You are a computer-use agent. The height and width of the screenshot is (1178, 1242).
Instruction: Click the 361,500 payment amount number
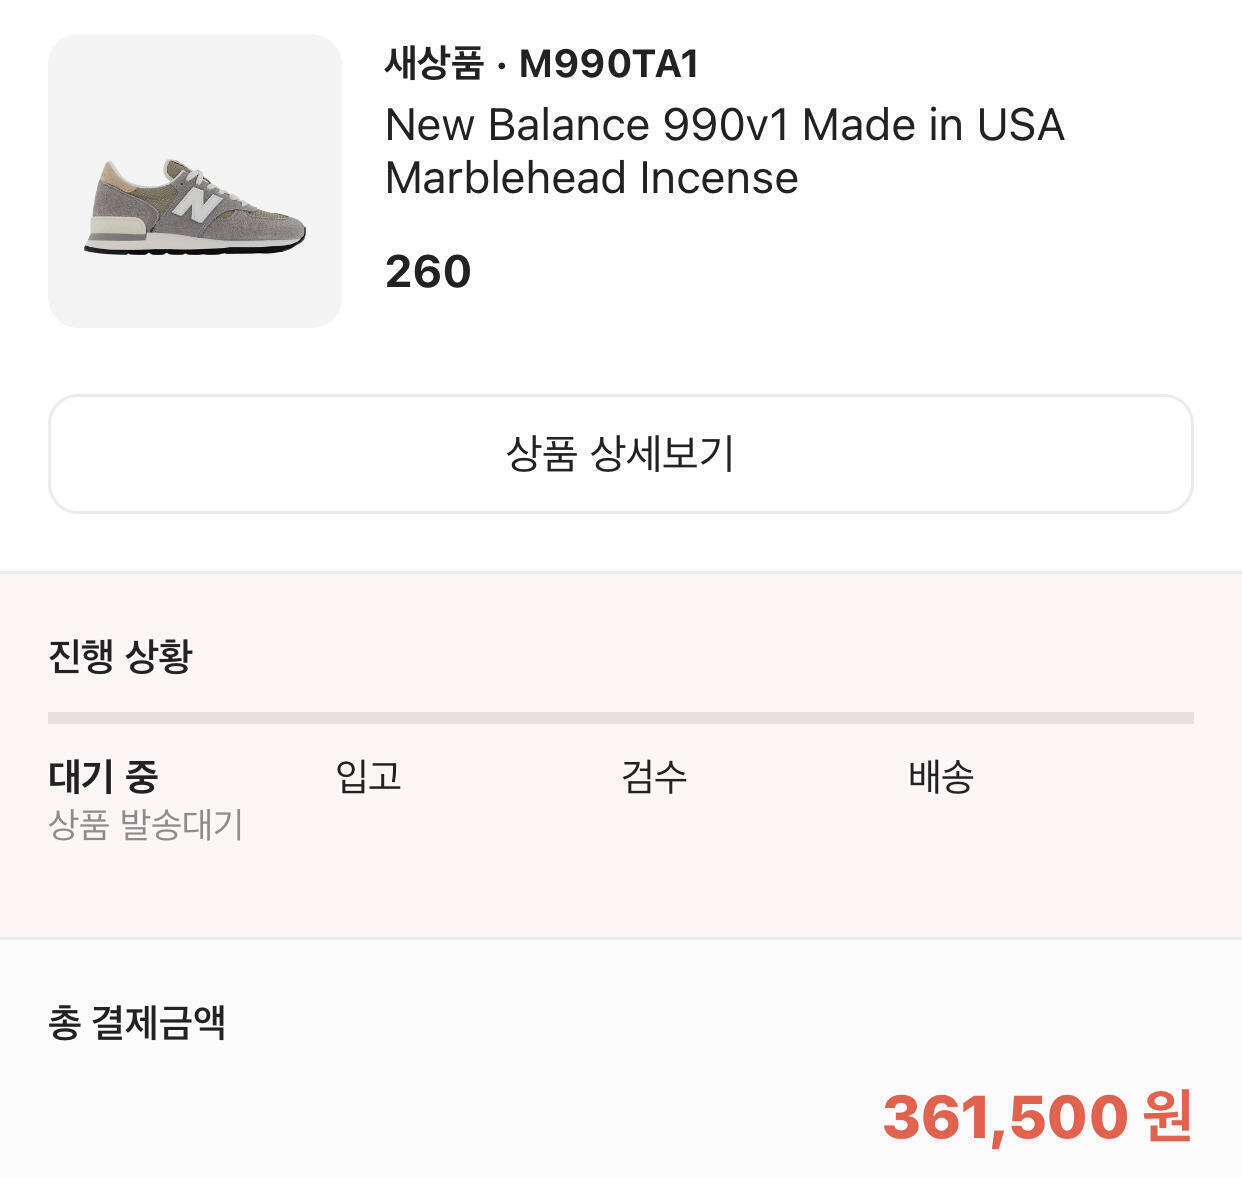click(1005, 1117)
